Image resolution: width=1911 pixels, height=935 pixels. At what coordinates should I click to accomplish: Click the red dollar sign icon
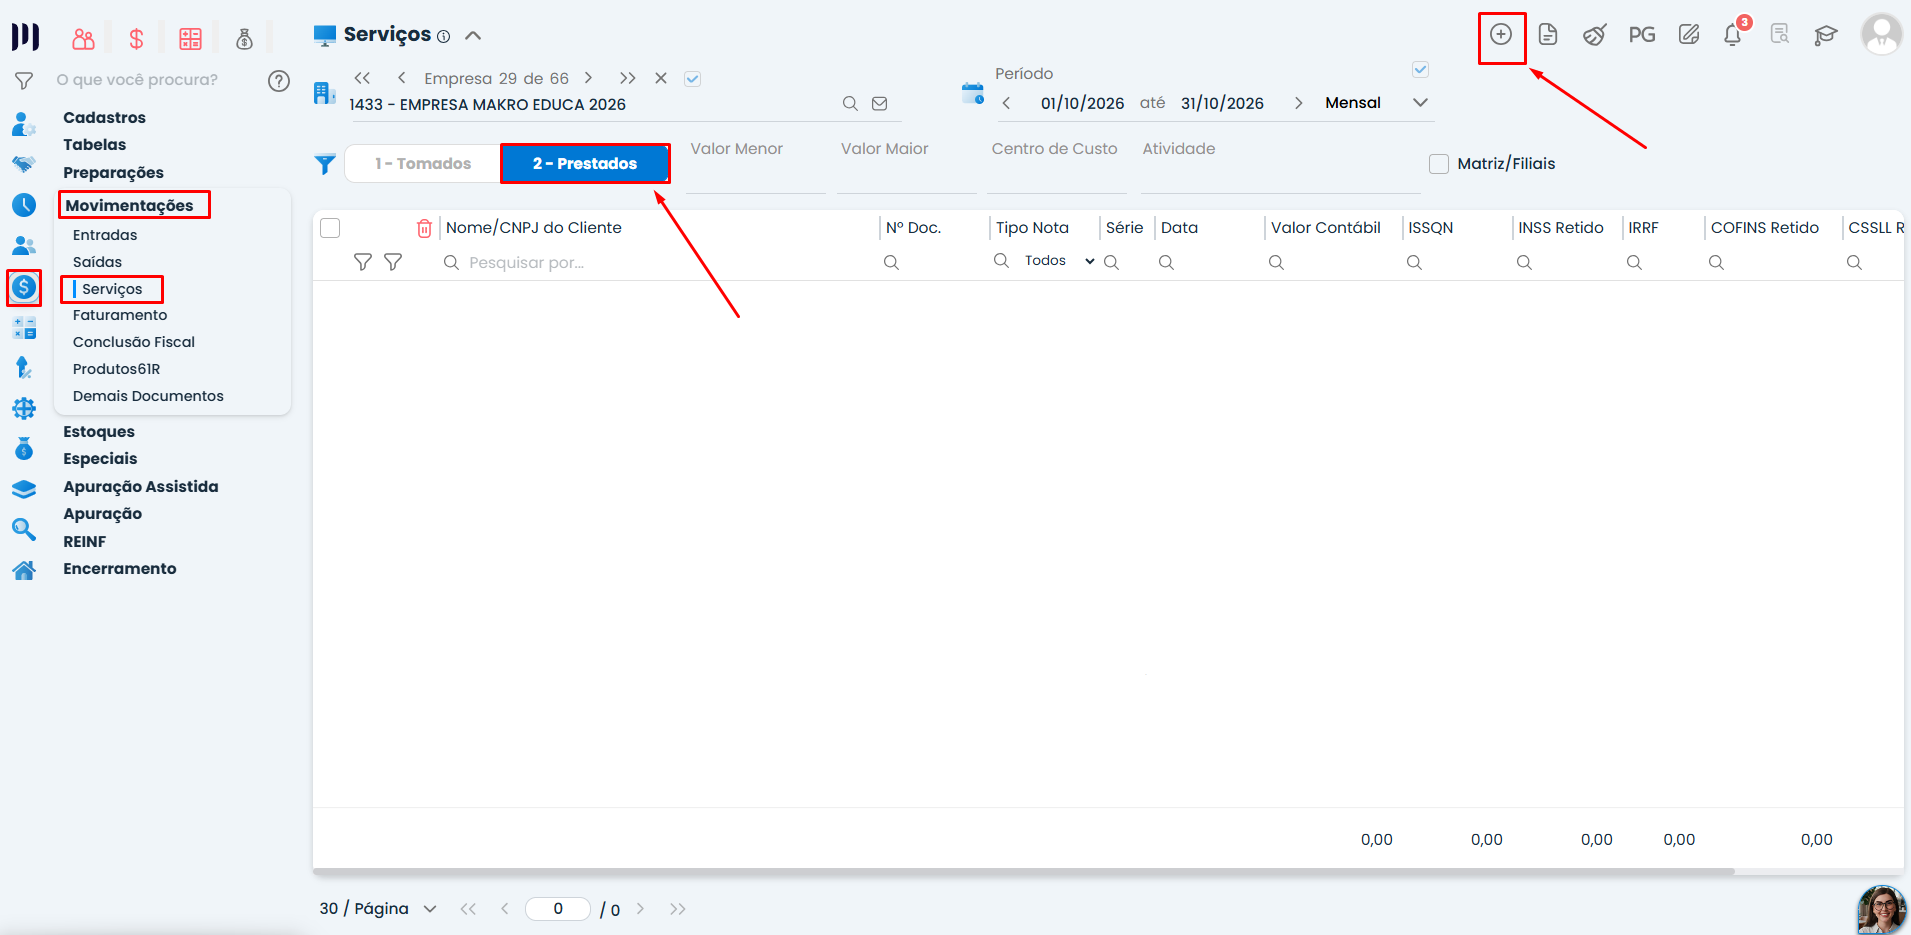click(136, 39)
